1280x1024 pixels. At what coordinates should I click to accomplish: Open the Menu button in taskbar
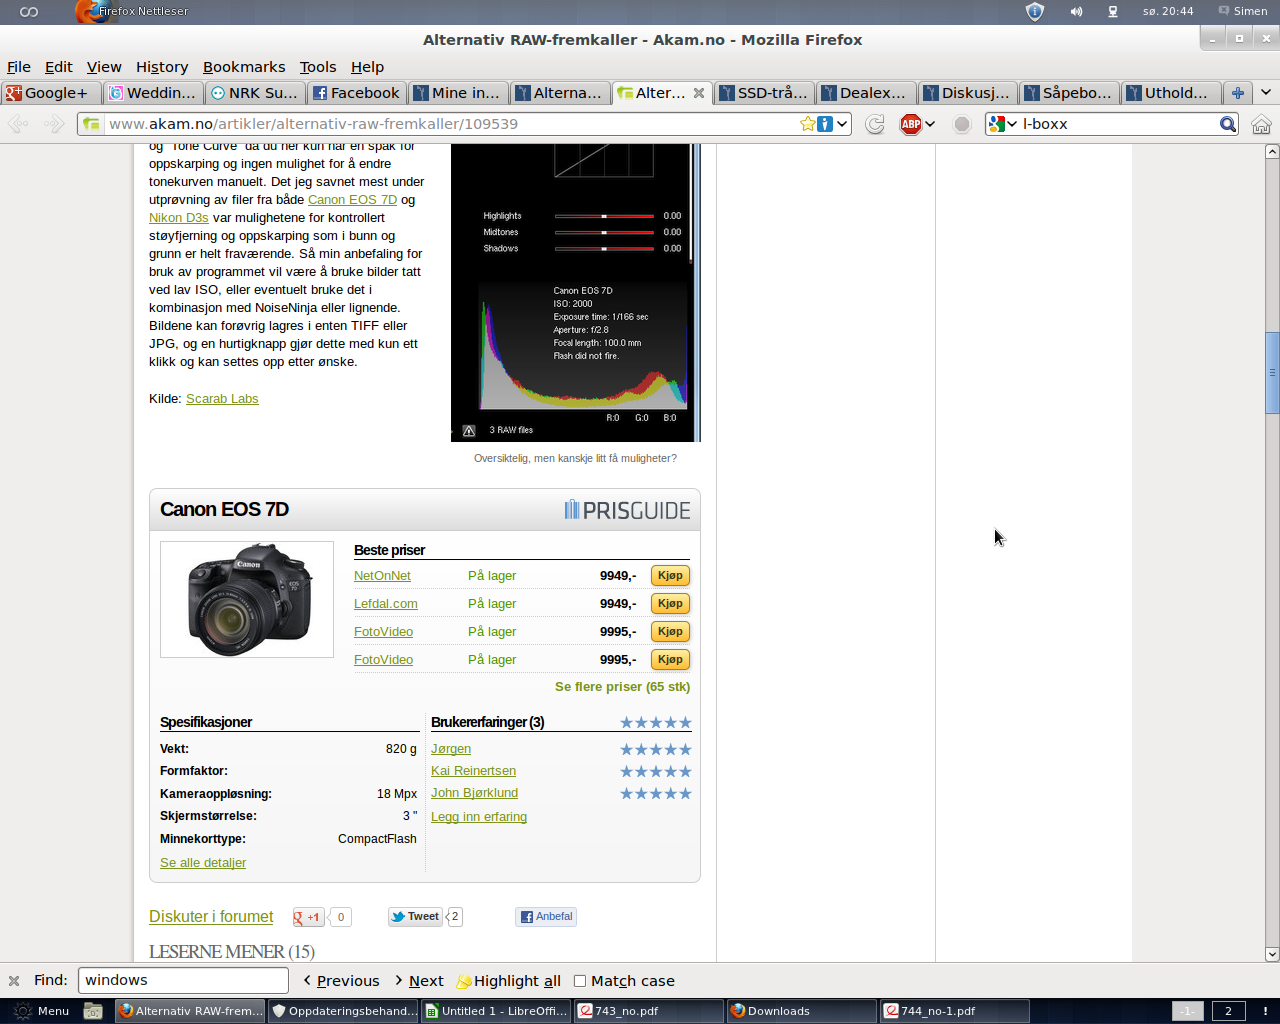click(41, 1011)
